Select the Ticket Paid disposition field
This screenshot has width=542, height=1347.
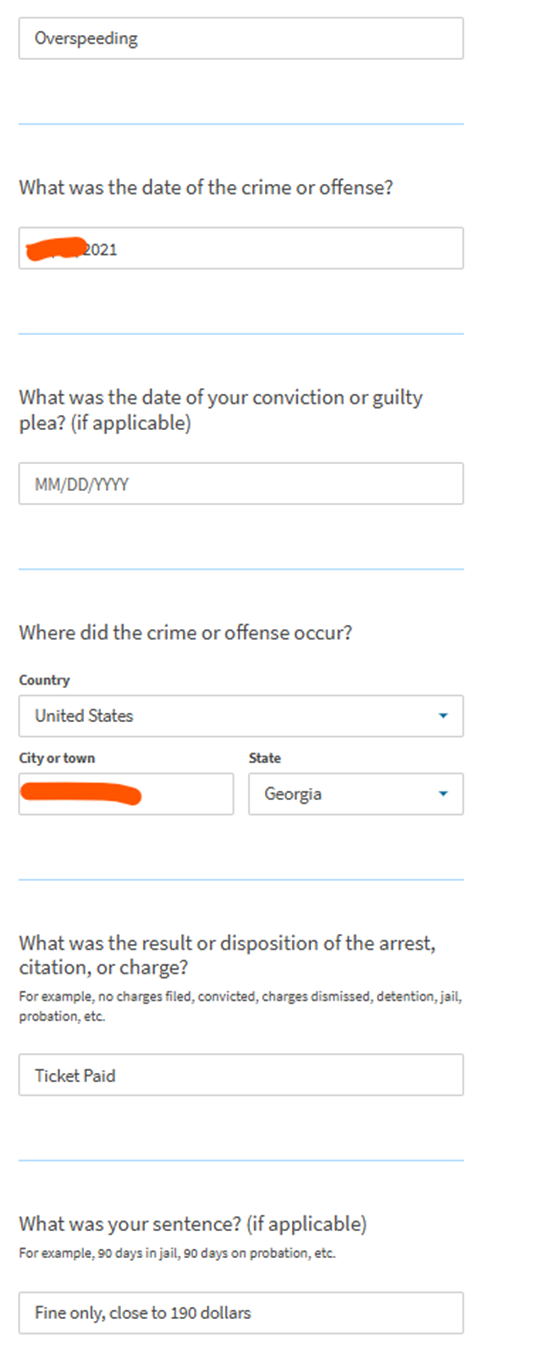pos(241,1075)
